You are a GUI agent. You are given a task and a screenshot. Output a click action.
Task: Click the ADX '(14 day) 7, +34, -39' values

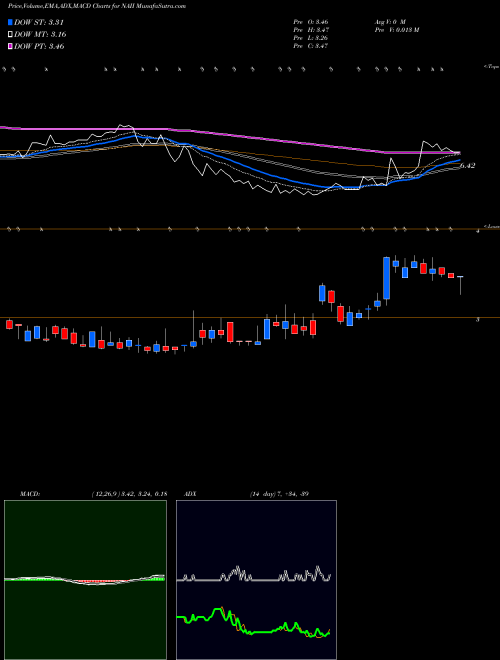pyautogui.click(x=279, y=494)
